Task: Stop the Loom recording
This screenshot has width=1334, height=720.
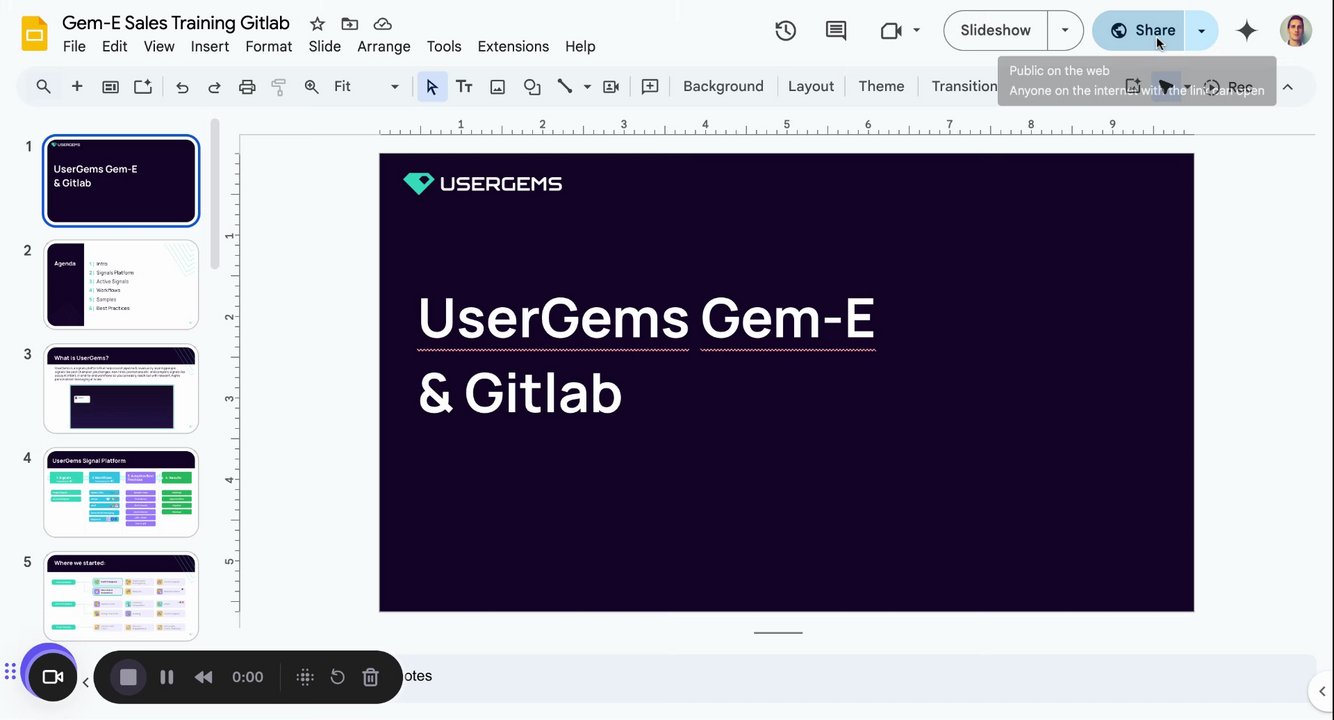Action: click(128, 677)
